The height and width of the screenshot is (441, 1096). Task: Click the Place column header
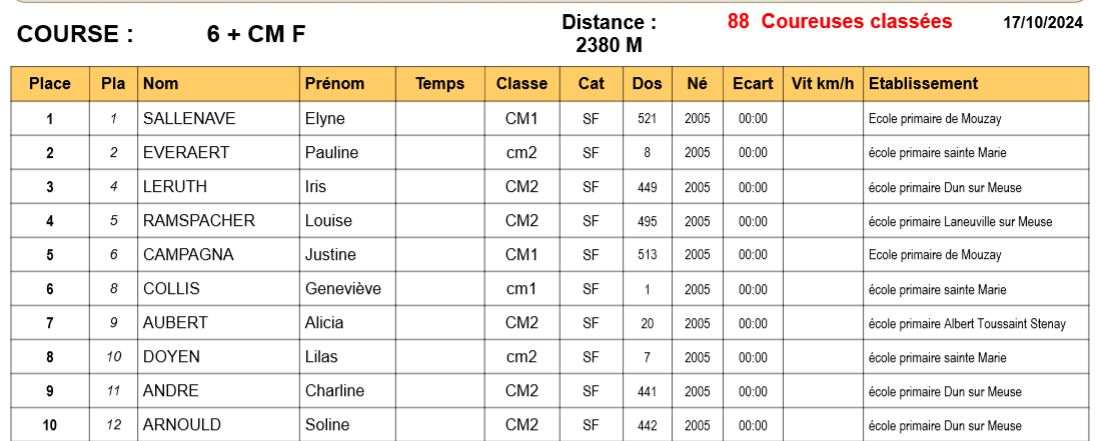(50, 84)
